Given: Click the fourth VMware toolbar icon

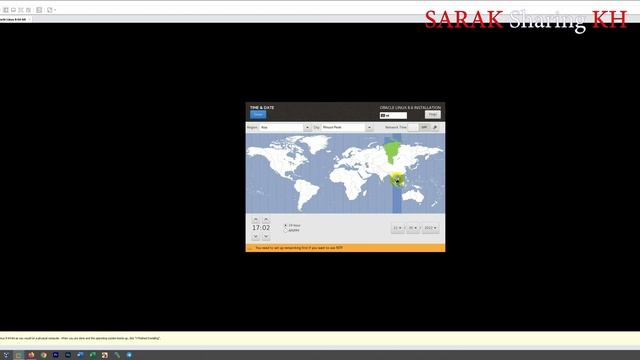Looking at the screenshot, I should pos(28,10).
